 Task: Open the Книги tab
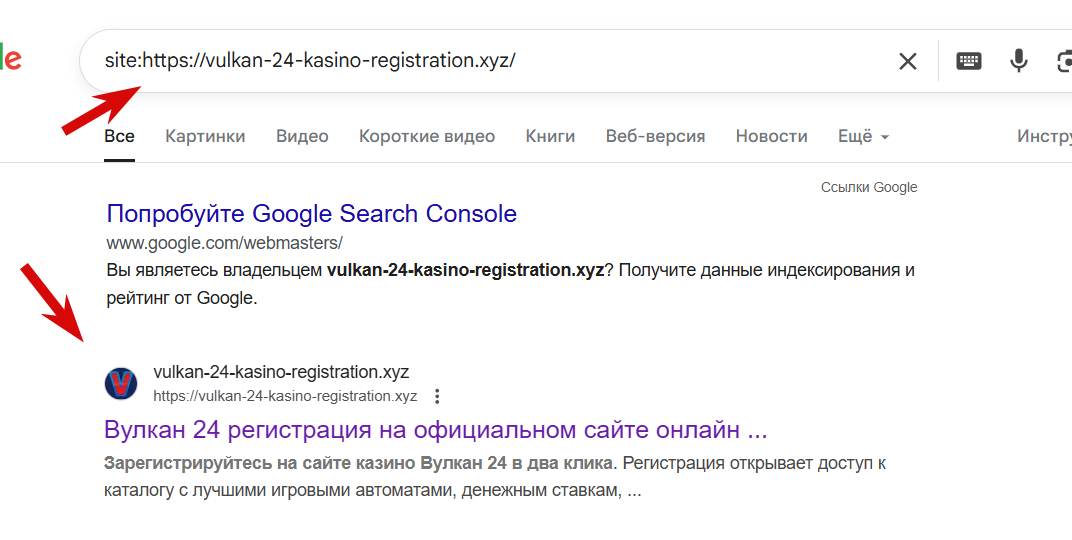point(550,137)
